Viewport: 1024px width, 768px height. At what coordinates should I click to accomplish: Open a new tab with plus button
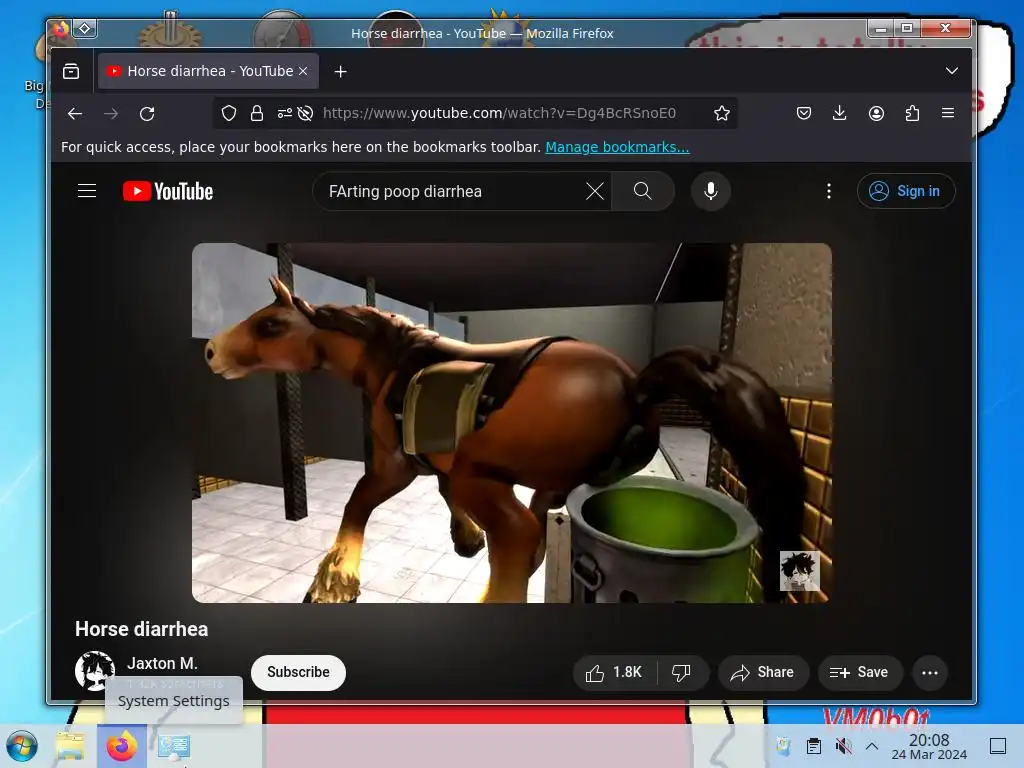[340, 71]
